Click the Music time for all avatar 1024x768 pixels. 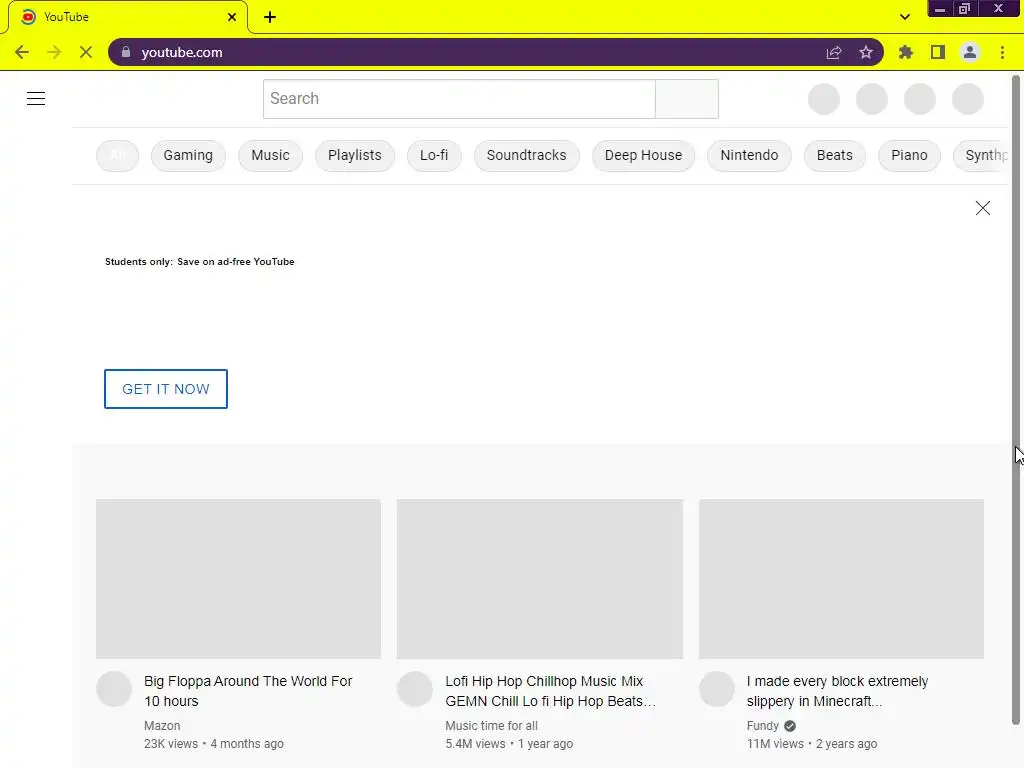pyautogui.click(x=415, y=689)
